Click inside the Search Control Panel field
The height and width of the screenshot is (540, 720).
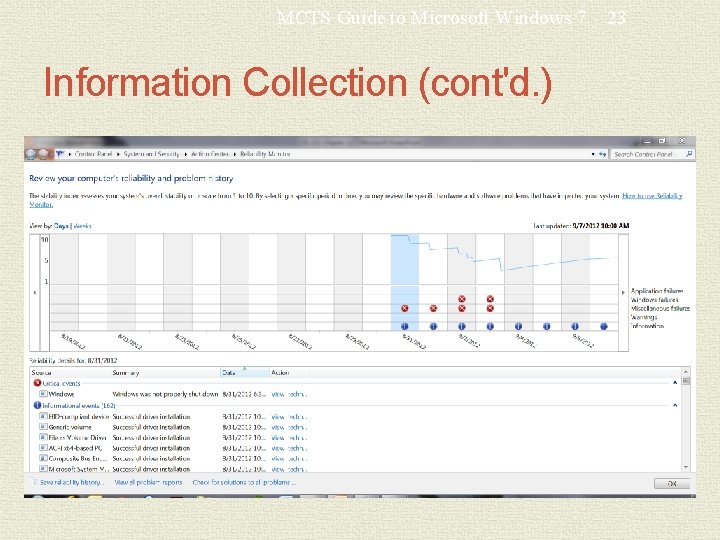pyautogui.click(x=647, y=154)
